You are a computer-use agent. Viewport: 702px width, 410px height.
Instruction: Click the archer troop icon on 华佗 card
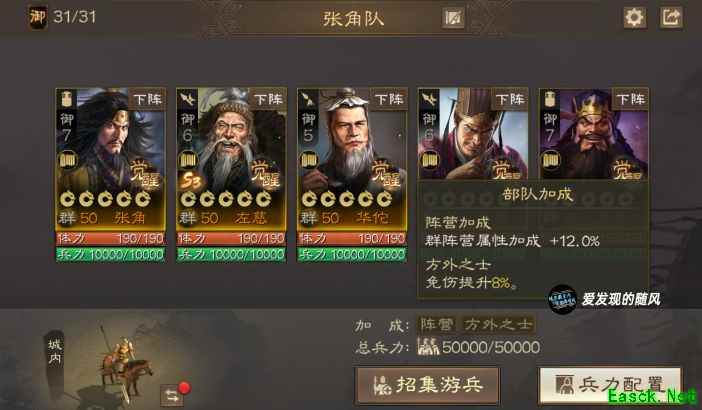[x=308, y=99]
